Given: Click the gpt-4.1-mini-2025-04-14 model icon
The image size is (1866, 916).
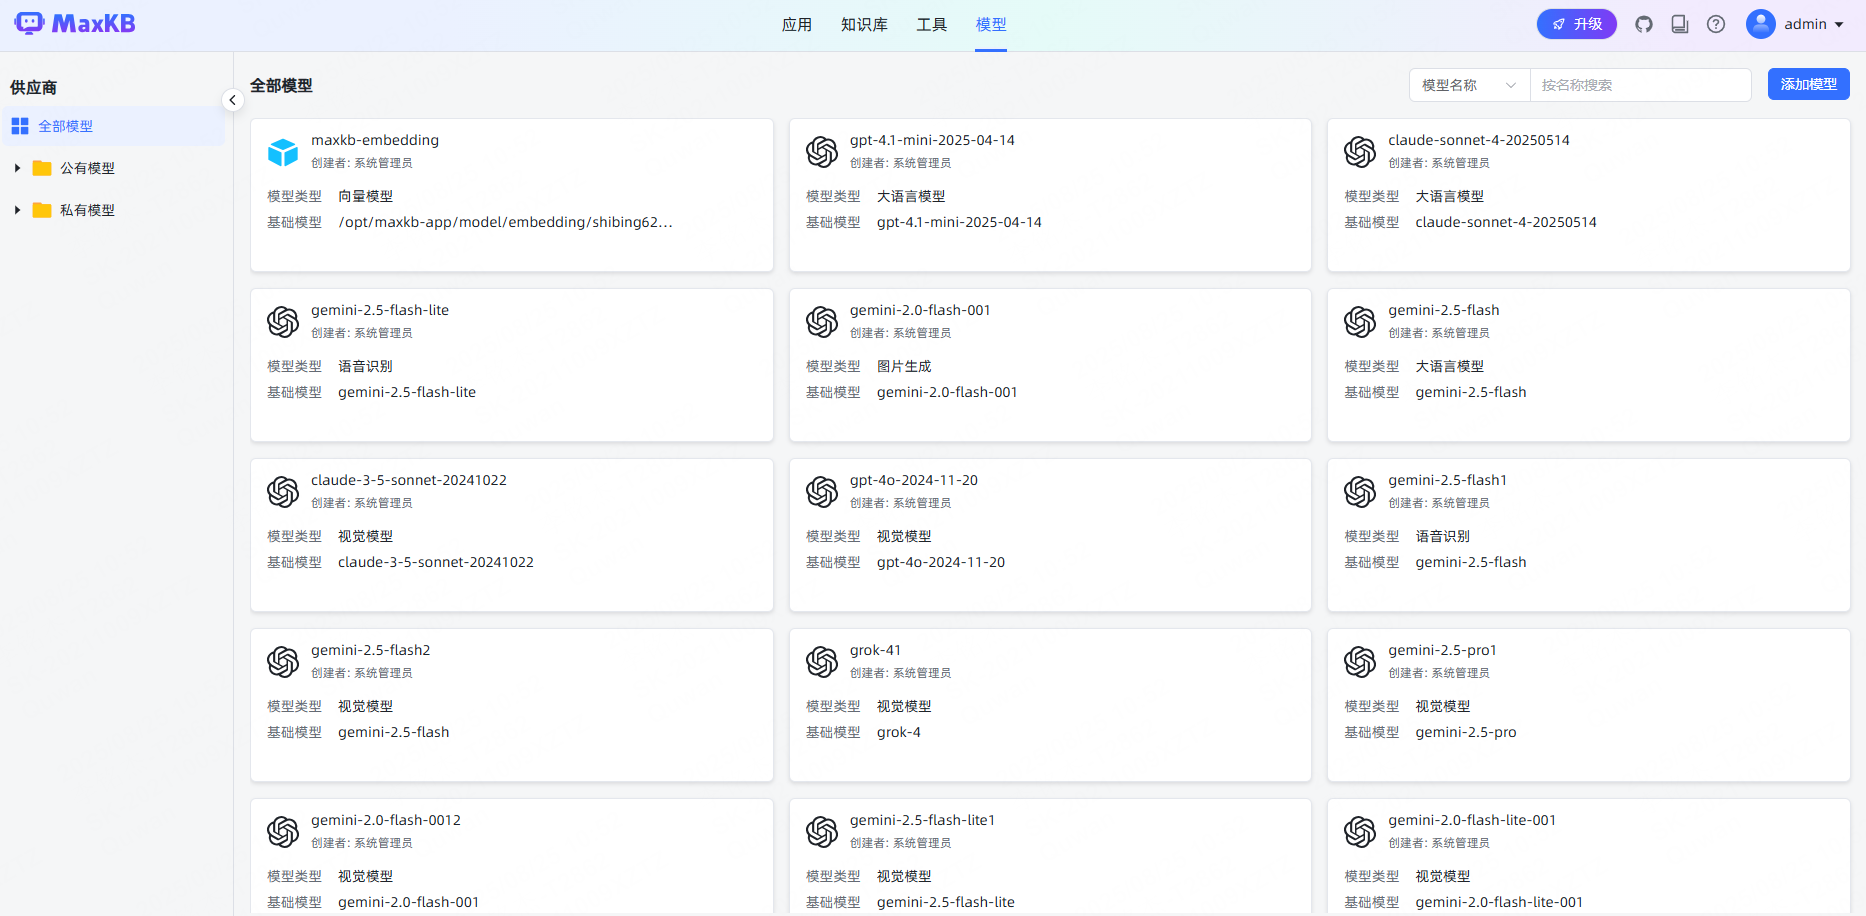Looking at the screenshot, I should (x=822, y=152).
